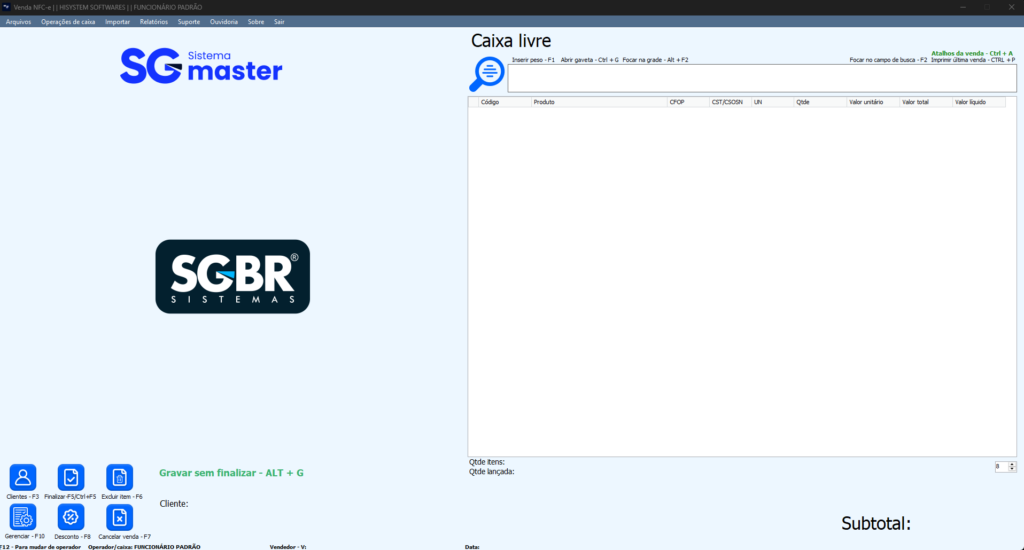Increase the font size spinner value
The height and width of the screenshot is (550, 1024).
[x=1012, y=464]
